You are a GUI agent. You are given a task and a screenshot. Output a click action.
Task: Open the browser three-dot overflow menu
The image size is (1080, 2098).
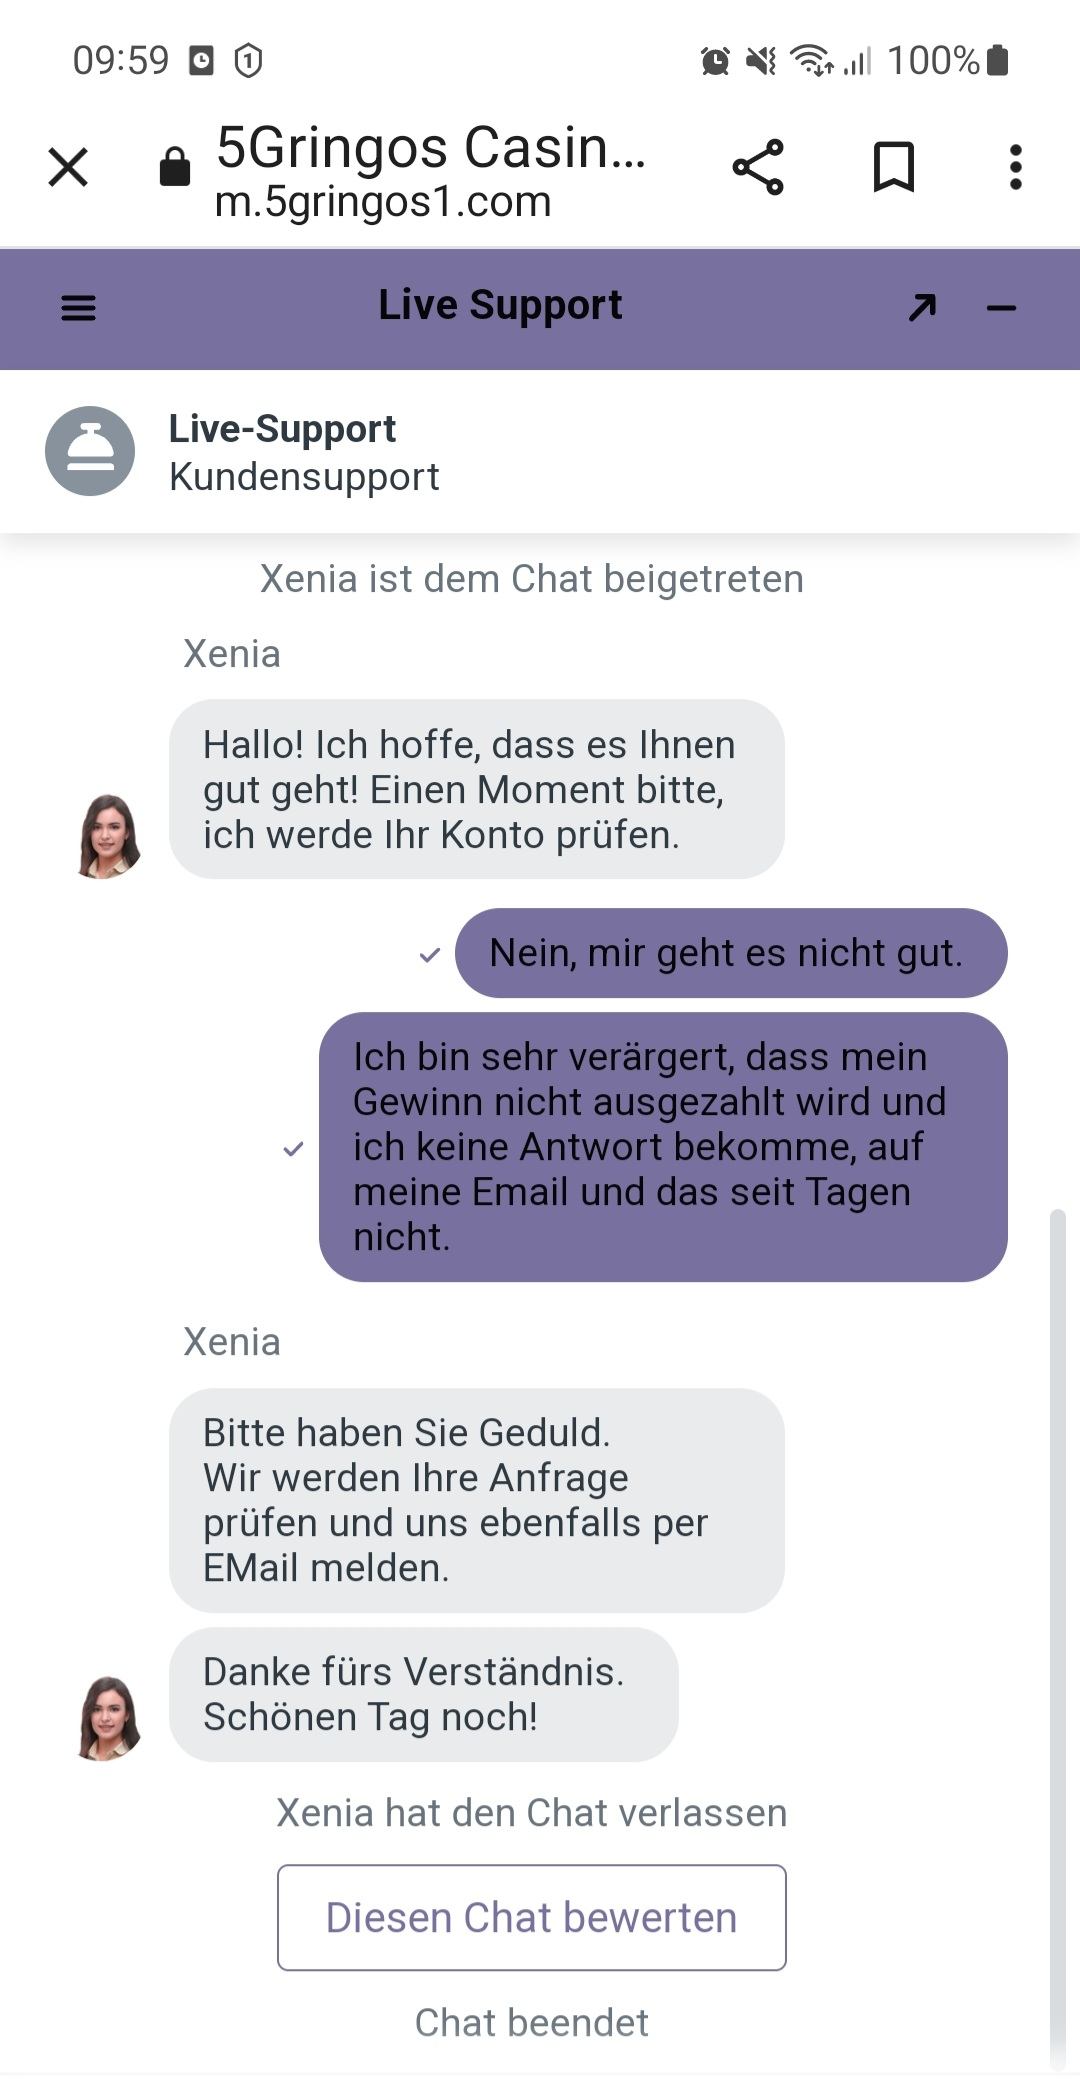[1016, 167]
